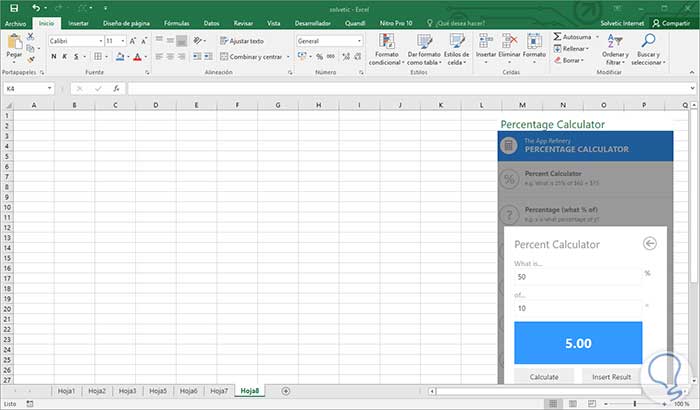
Task: Click Buscar y seleccionar magnifier icon
Action: point(648,40)
